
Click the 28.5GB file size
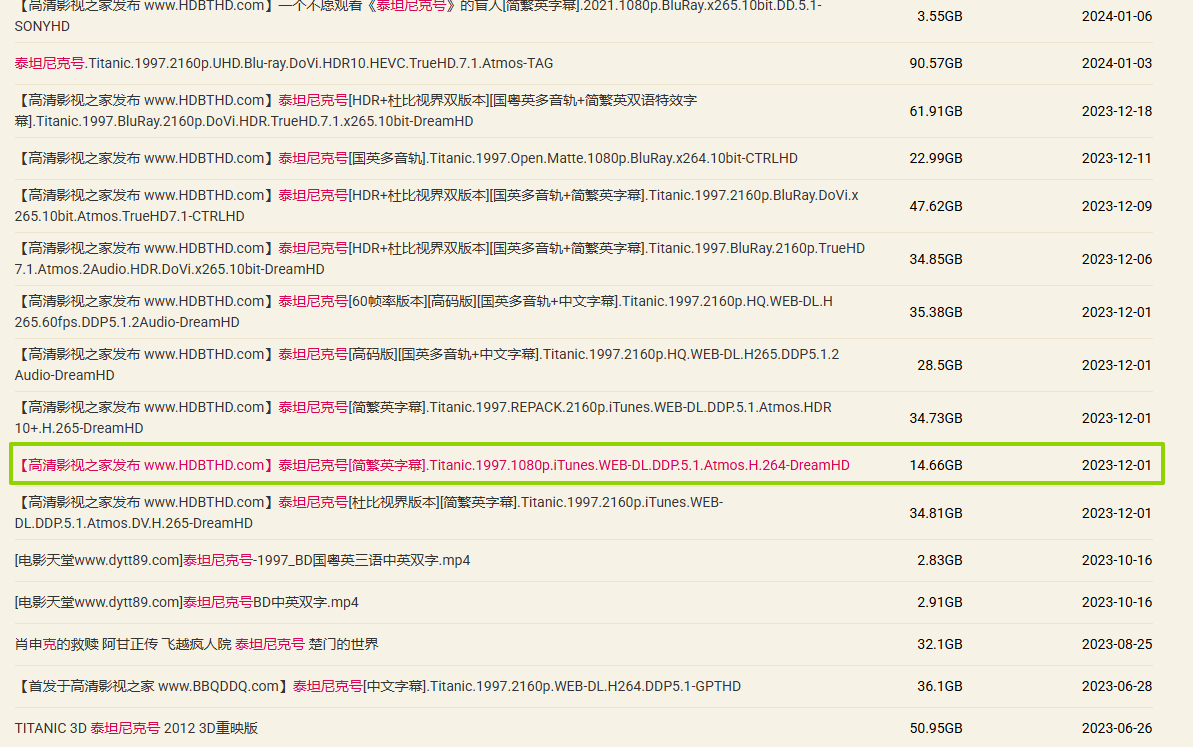point(940,365)
